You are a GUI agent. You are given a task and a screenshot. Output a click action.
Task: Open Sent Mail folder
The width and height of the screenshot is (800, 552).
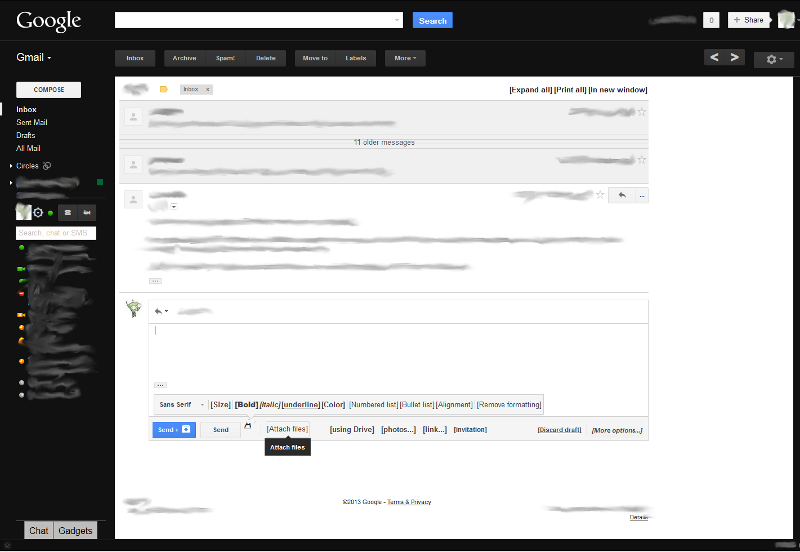[x=32, y=122]
